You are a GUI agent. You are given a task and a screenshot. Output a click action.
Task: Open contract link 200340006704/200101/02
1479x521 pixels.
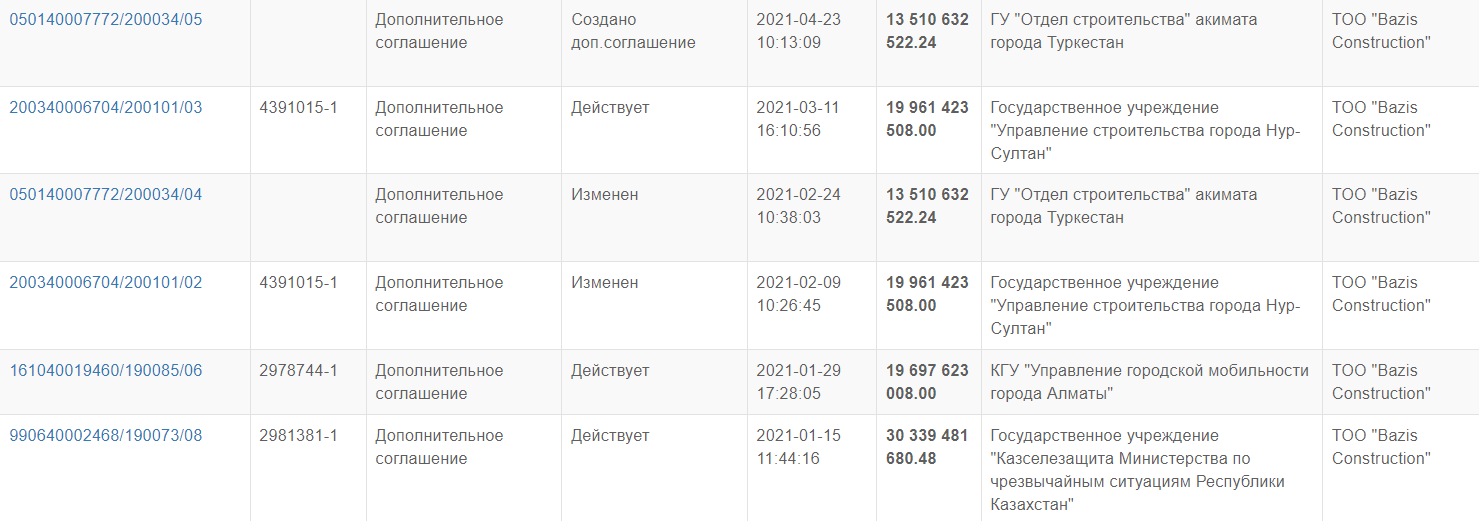(105, 283)
